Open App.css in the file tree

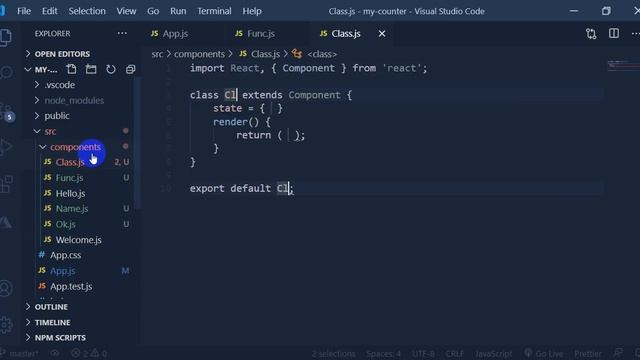(65, 256)
